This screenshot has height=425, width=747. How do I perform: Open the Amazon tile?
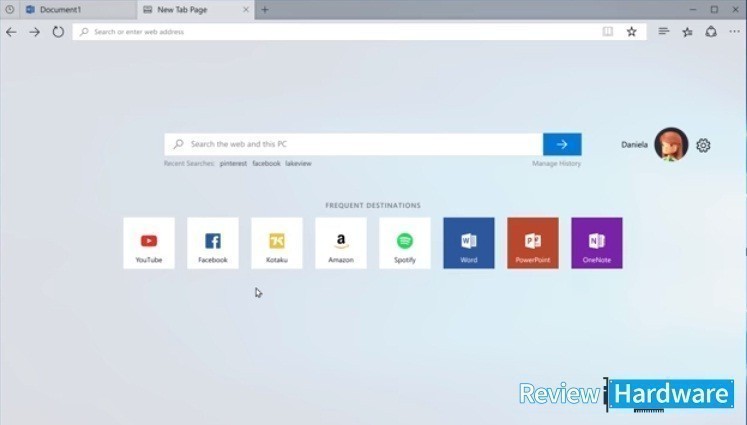tap(341, 243)
